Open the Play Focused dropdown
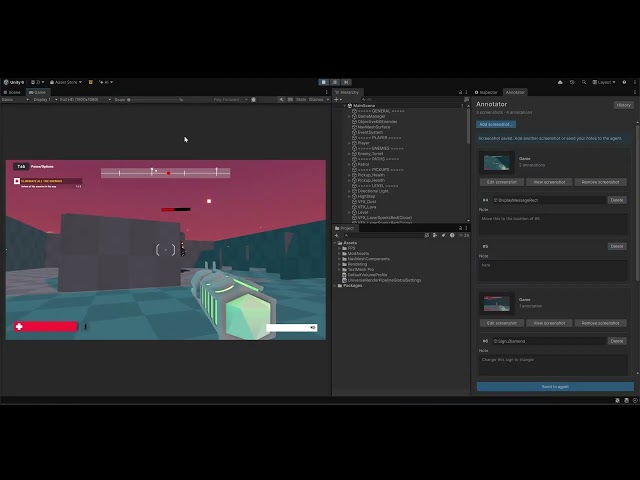Screen dimensions: 640x480 230,100
